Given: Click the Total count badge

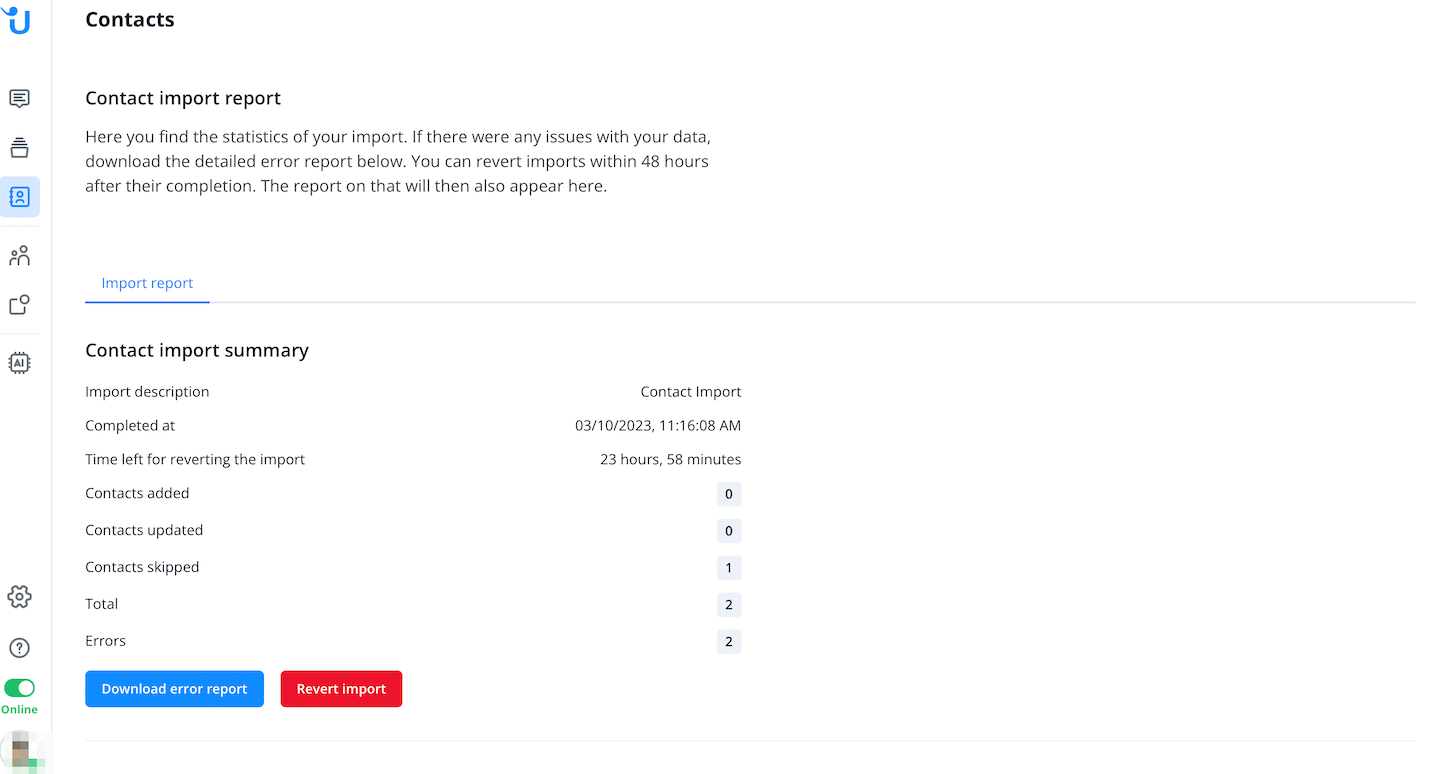Looking at the screenshot, I should [729, 605].
